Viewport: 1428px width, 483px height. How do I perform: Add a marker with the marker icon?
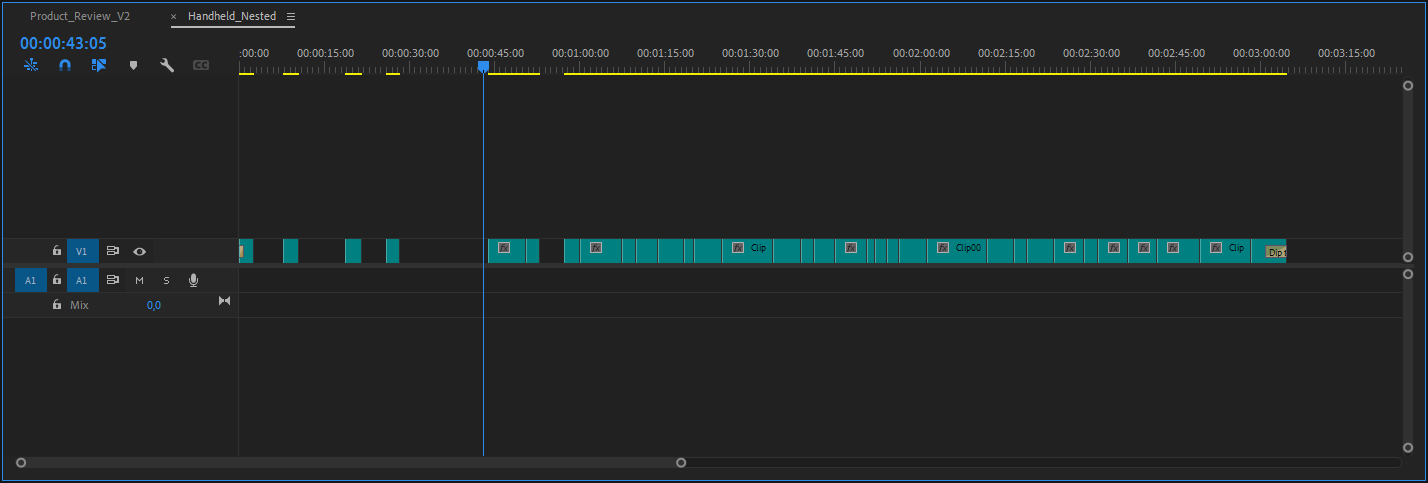tap(133, 65)
